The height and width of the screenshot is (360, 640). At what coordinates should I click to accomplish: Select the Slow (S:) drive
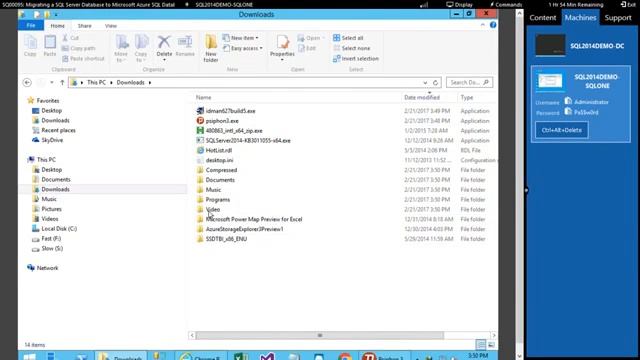point(52,248)
